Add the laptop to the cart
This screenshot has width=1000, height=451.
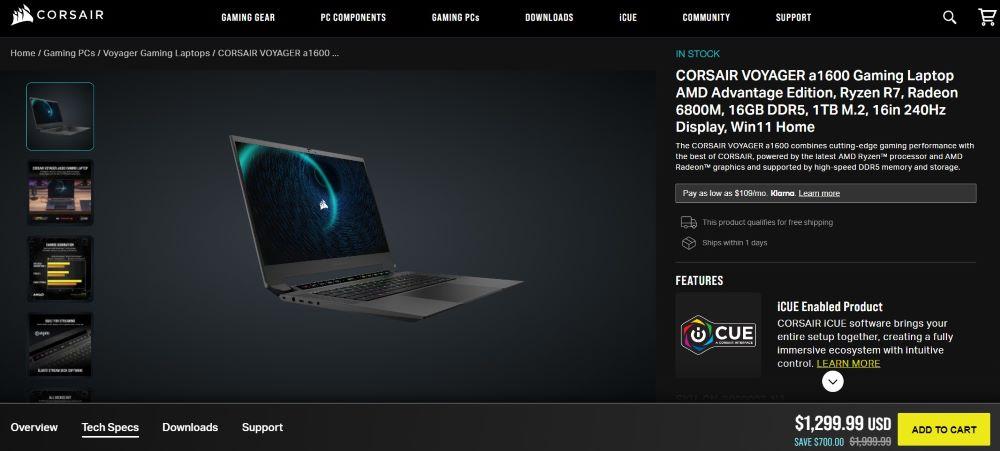coord(944,430)
